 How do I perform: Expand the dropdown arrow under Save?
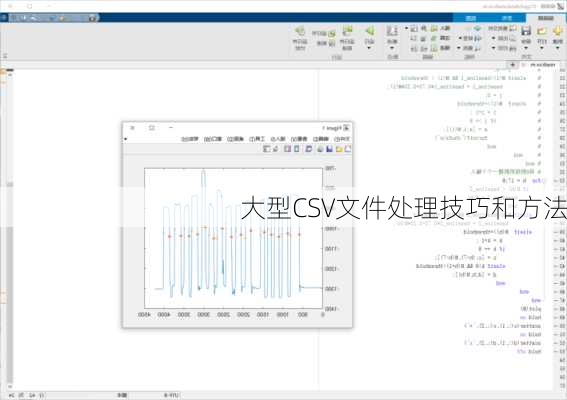526,48
